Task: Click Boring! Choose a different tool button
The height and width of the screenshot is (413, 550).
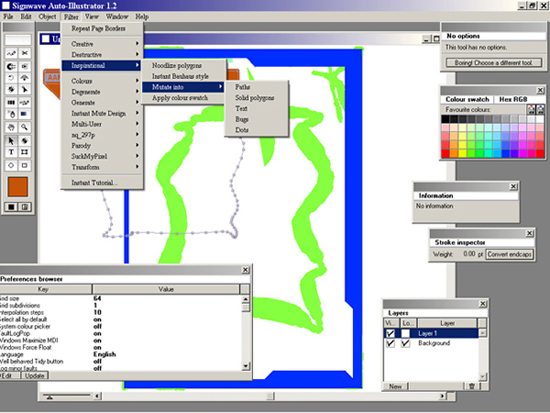Action: coord(494,63)
